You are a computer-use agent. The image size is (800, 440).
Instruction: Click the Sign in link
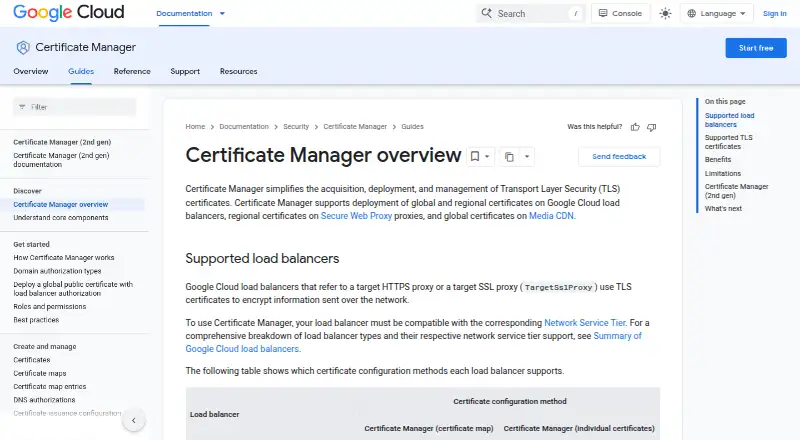[774, 14]
